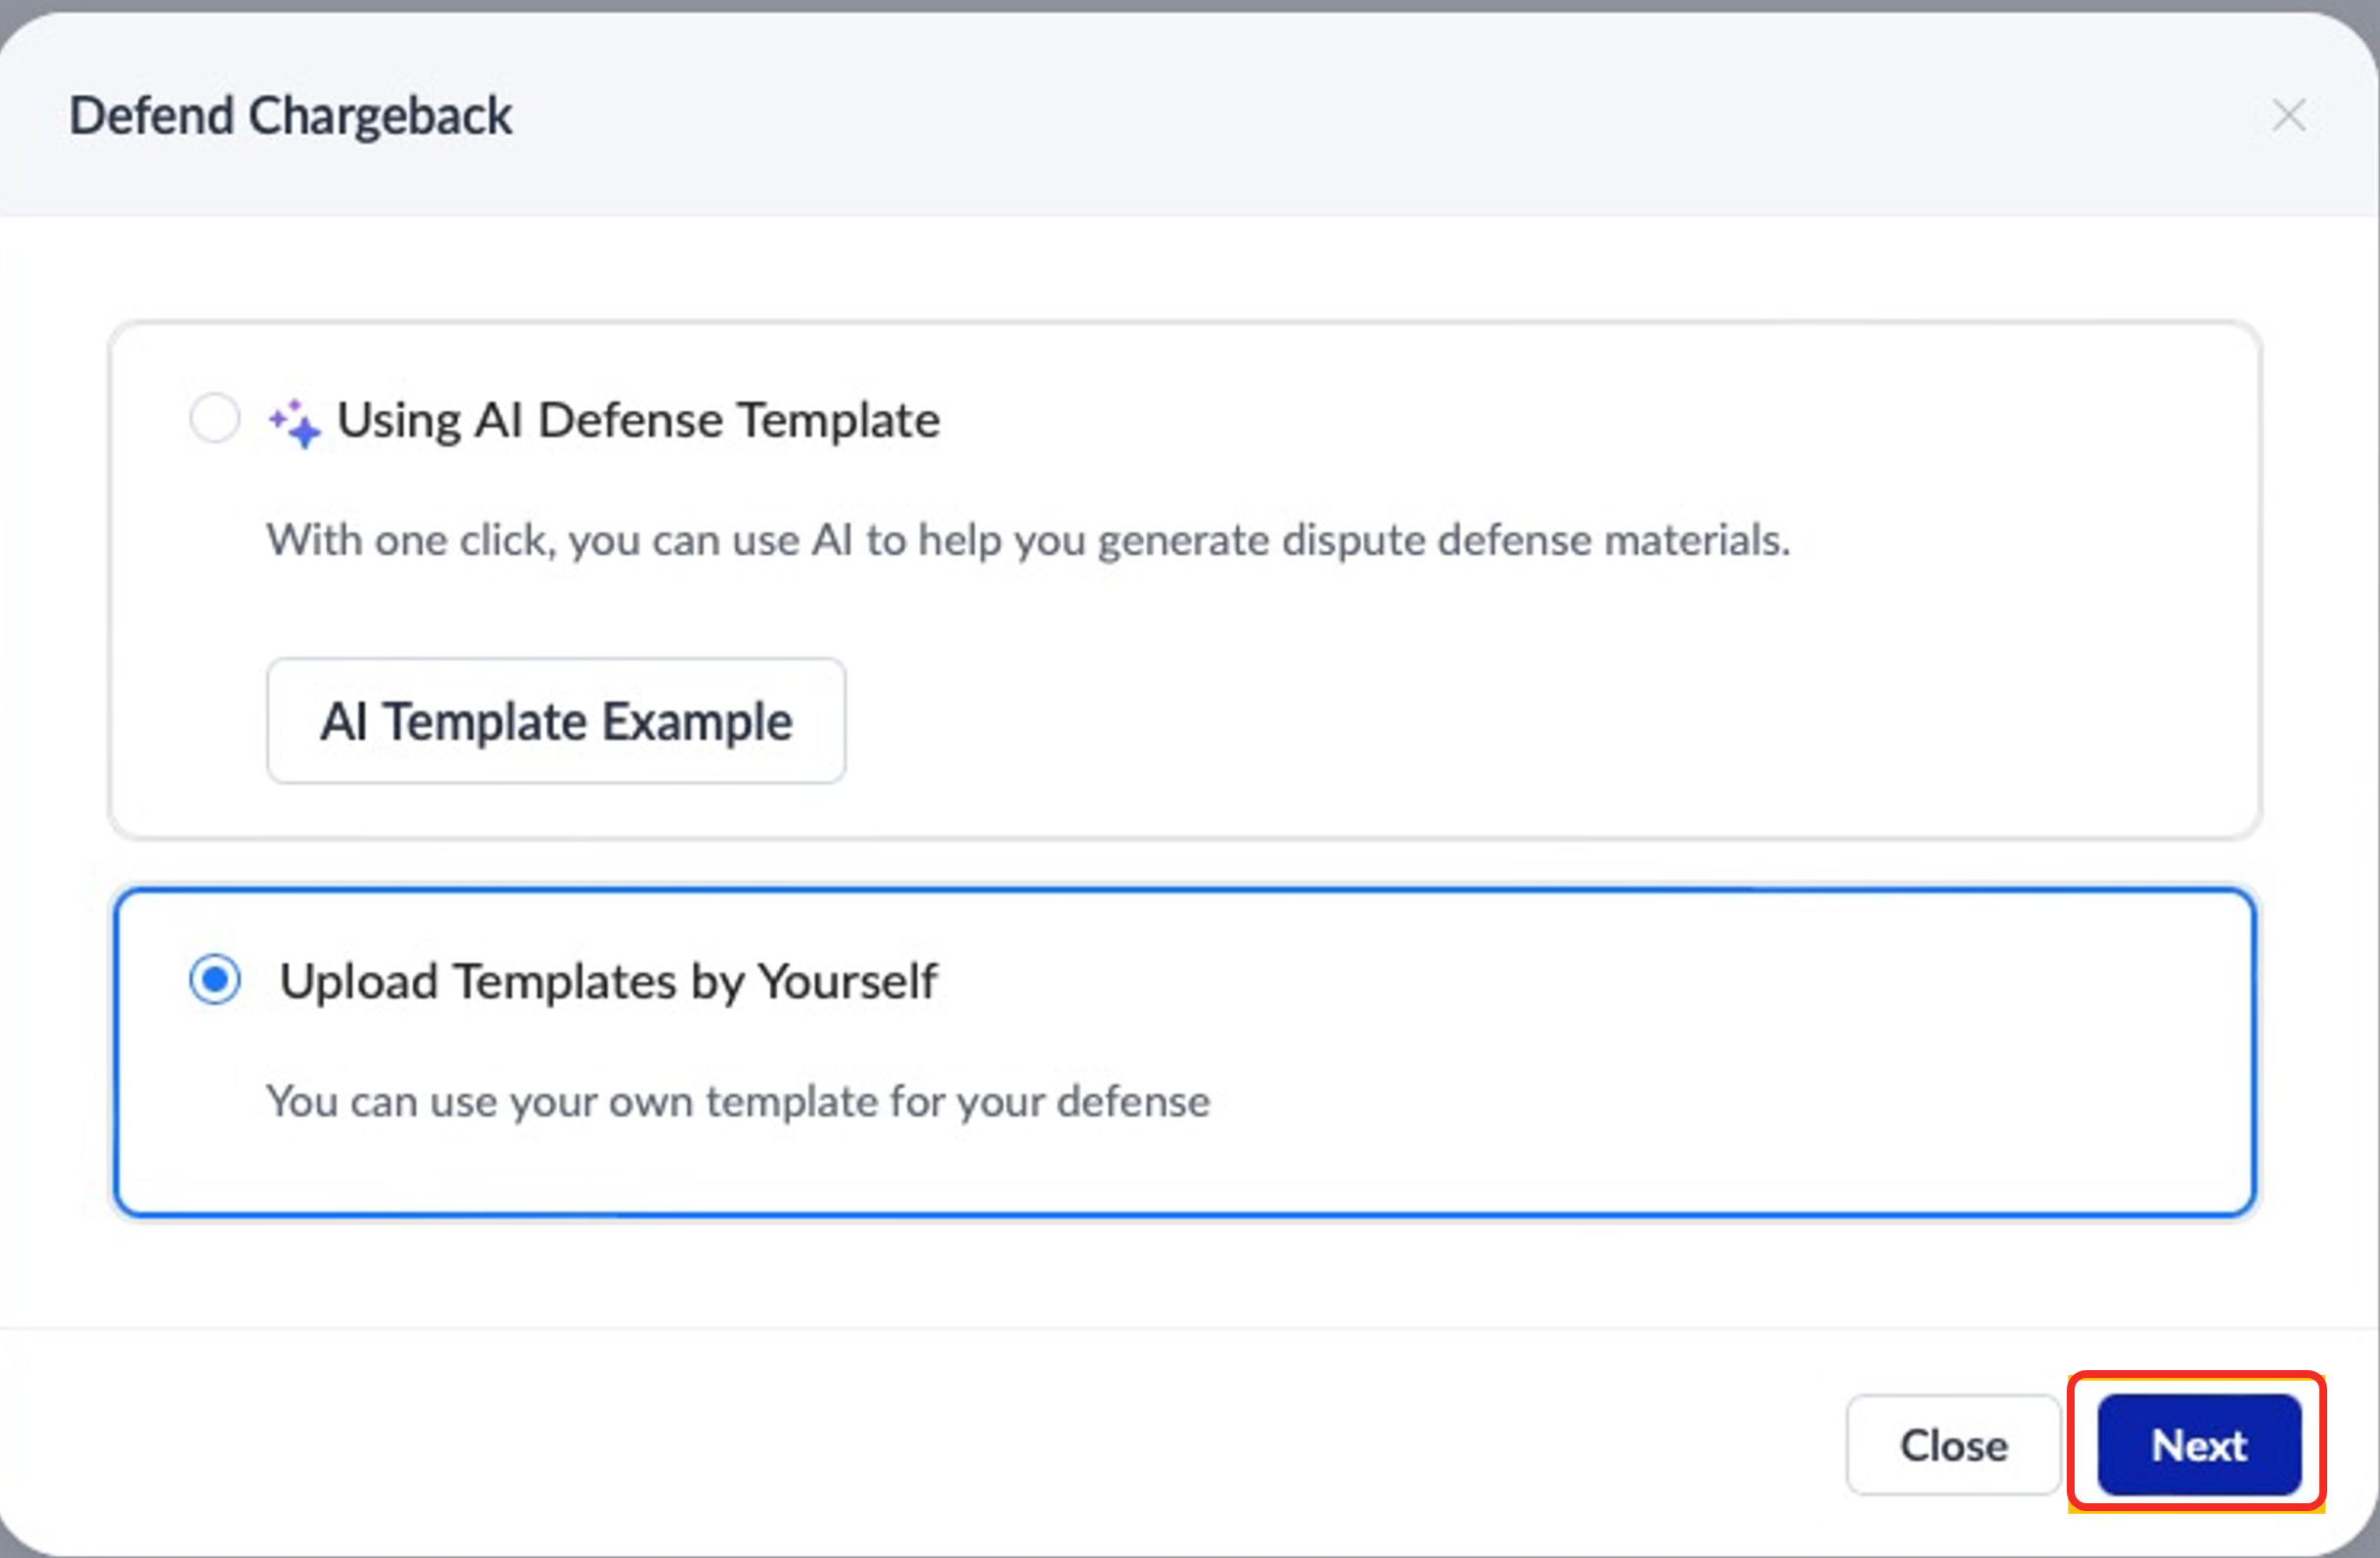Image resolution: width=2380 pixels, height=1558 pixels.
Task: Click the 'Upload Templates by Yourself' label
Action: coord(608,981)
